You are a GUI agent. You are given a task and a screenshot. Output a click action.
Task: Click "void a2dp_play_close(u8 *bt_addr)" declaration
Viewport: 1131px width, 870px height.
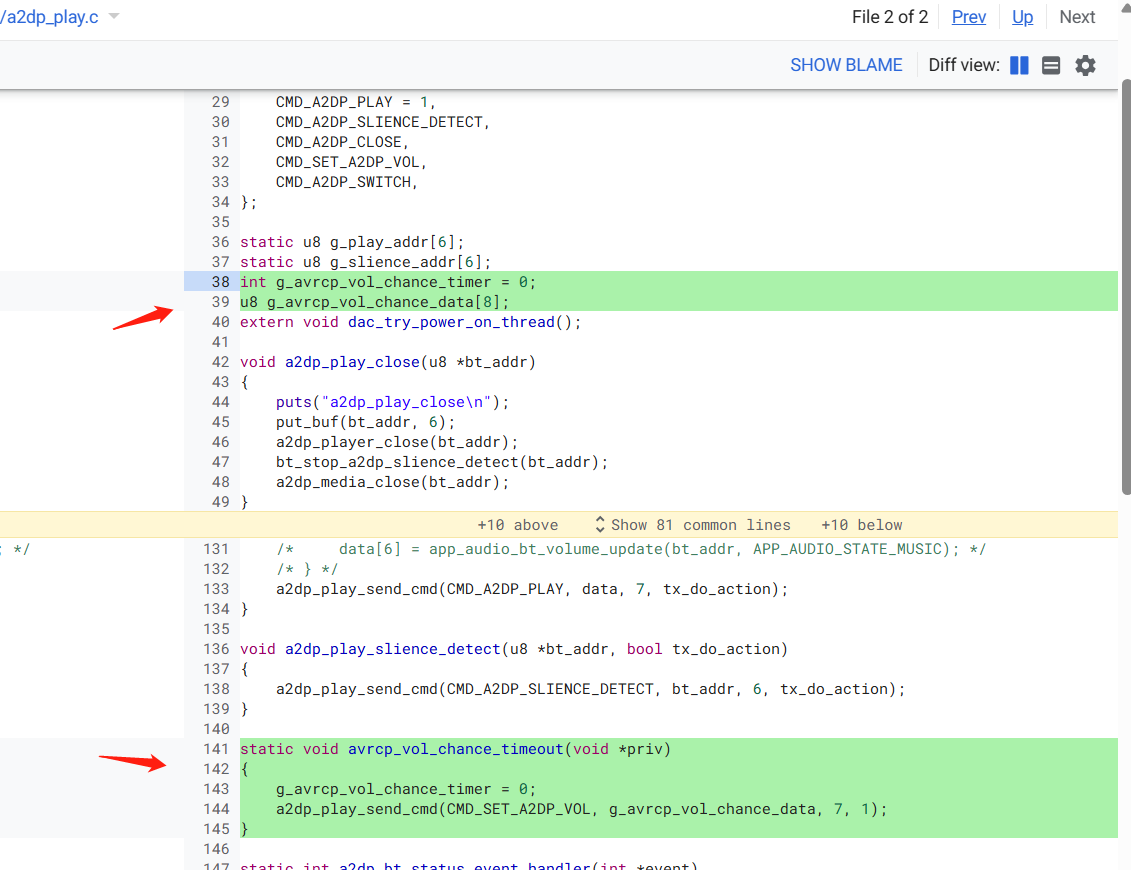point(388,362)
